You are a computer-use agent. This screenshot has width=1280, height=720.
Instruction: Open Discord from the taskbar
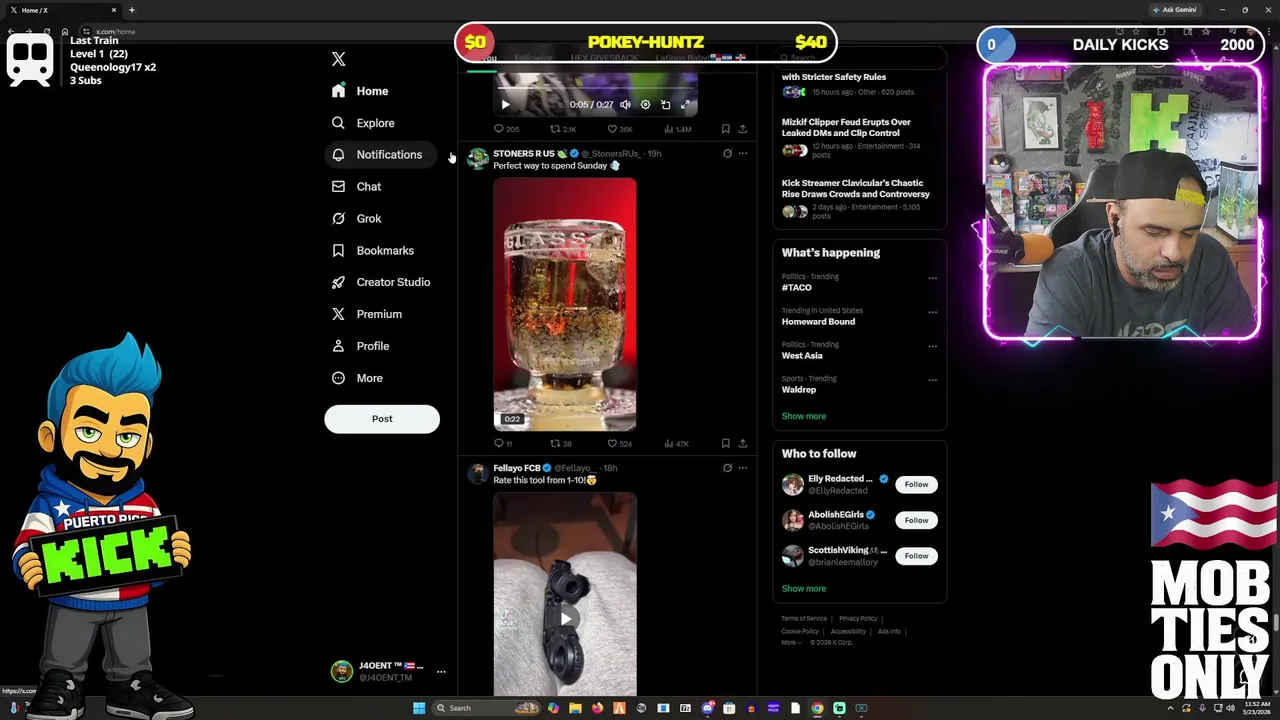pos(707,708)
